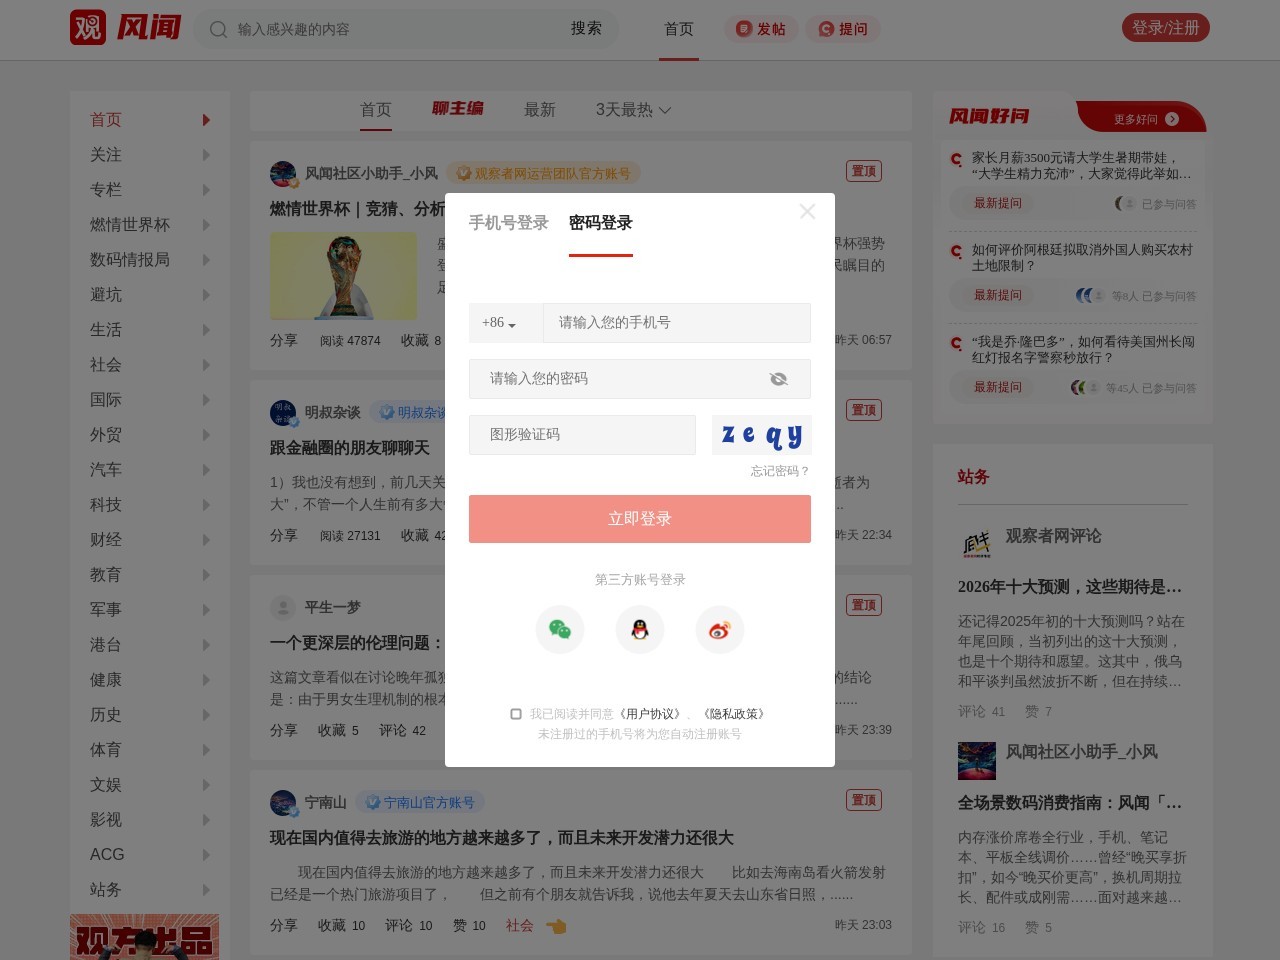
Task: Click the 观 site logo icon
Action: [x=88, y=27]
